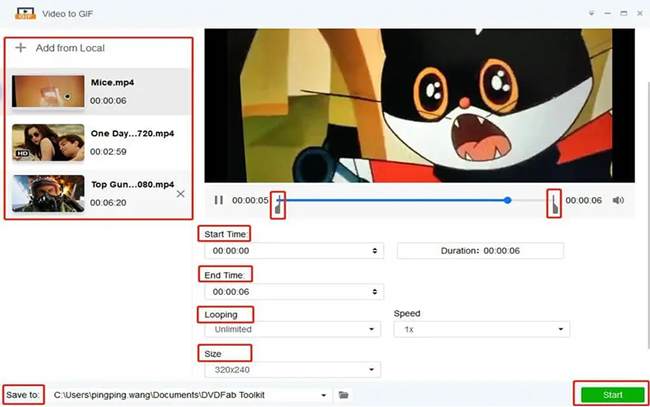Click the blue playhead on the progress bar

[508, 200]
